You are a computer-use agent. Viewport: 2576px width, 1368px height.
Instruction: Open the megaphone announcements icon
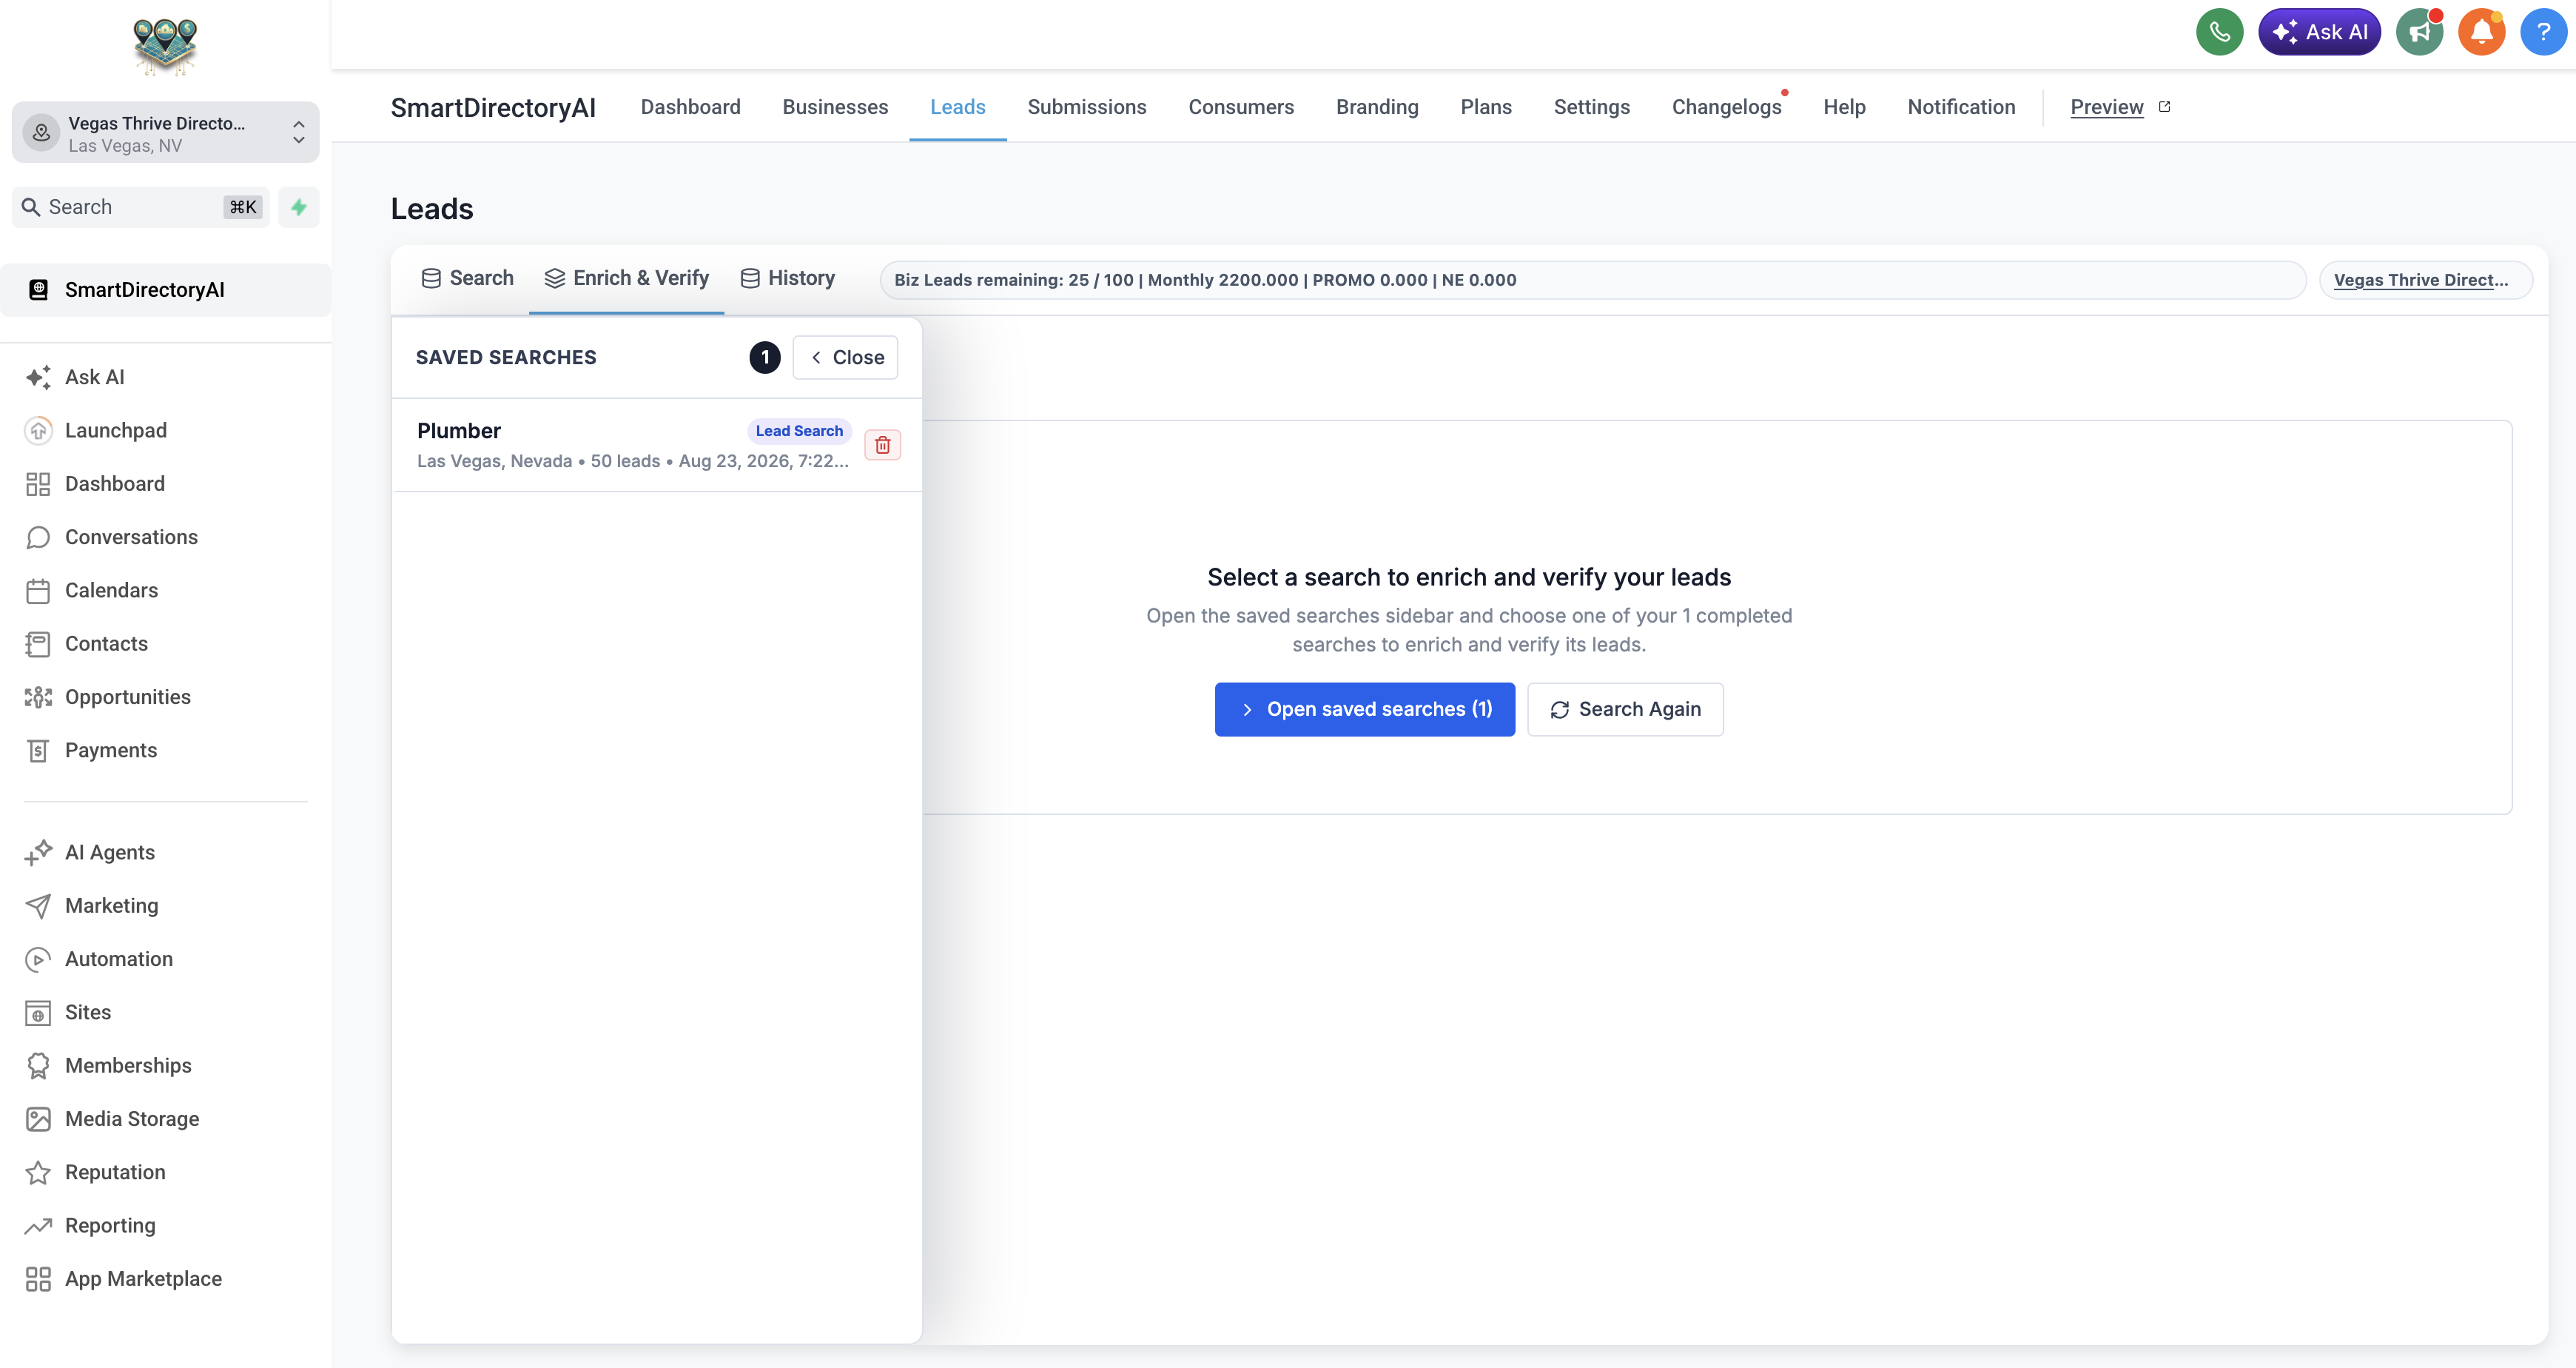click(2419, 32)
